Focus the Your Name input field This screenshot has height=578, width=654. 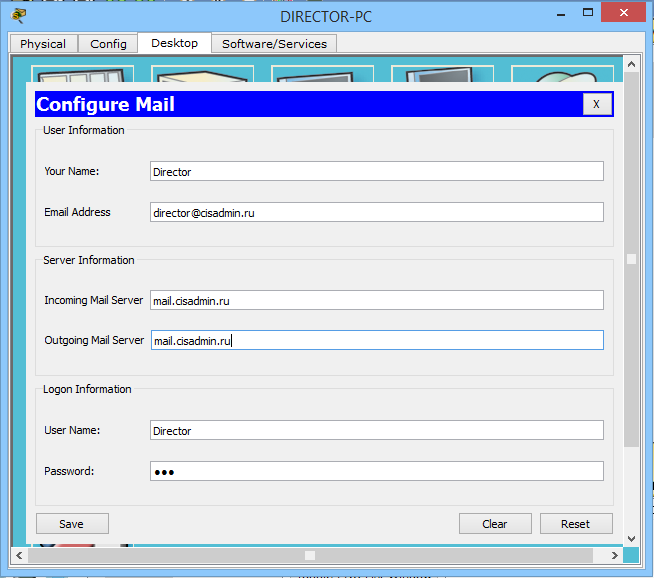(x=377, y=171)
